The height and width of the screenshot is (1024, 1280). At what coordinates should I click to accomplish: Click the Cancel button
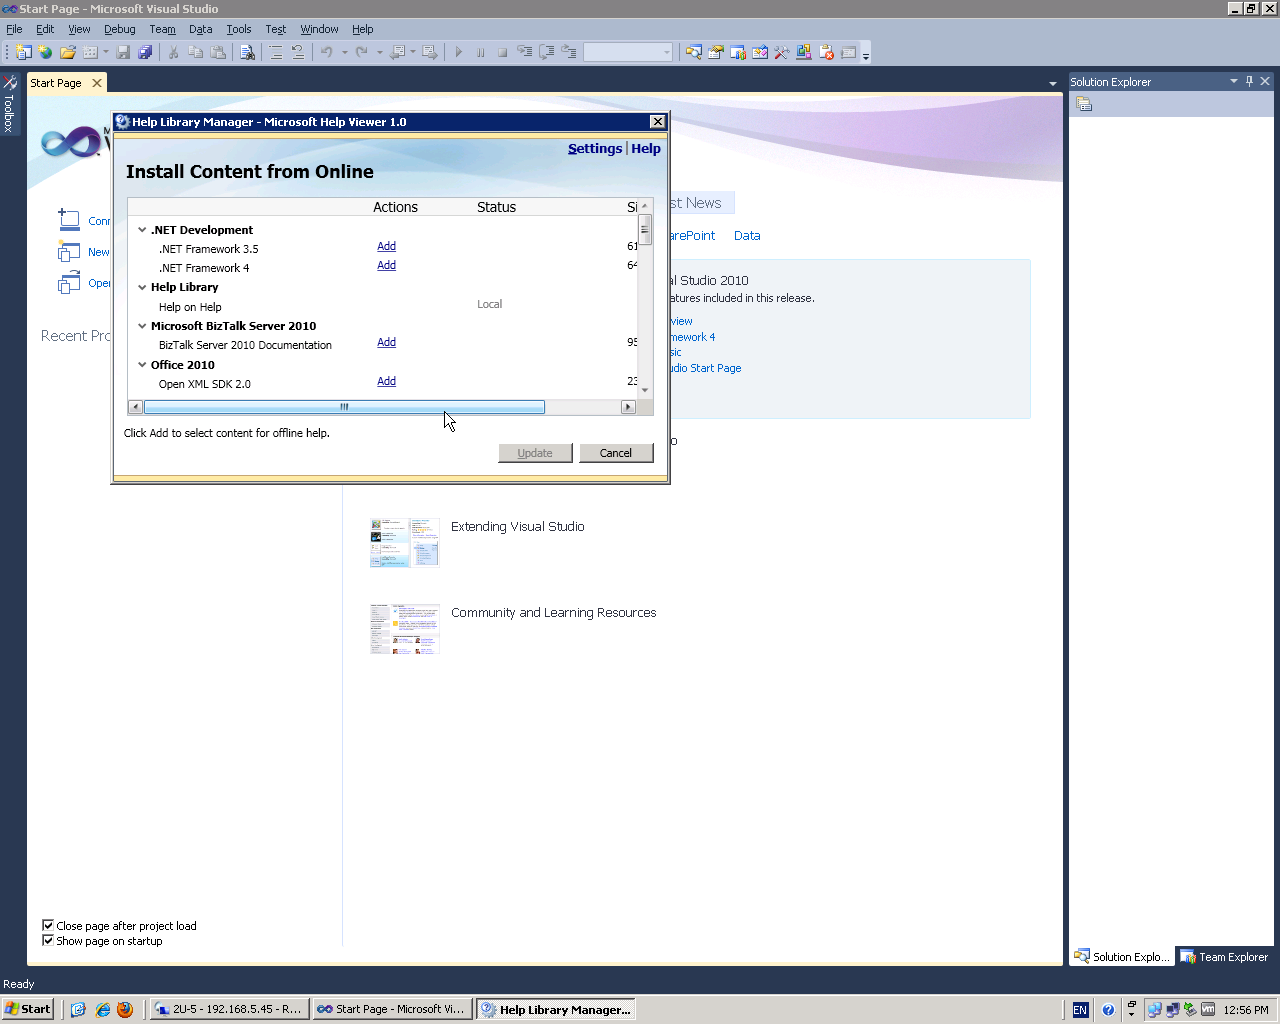coord(616,453)
